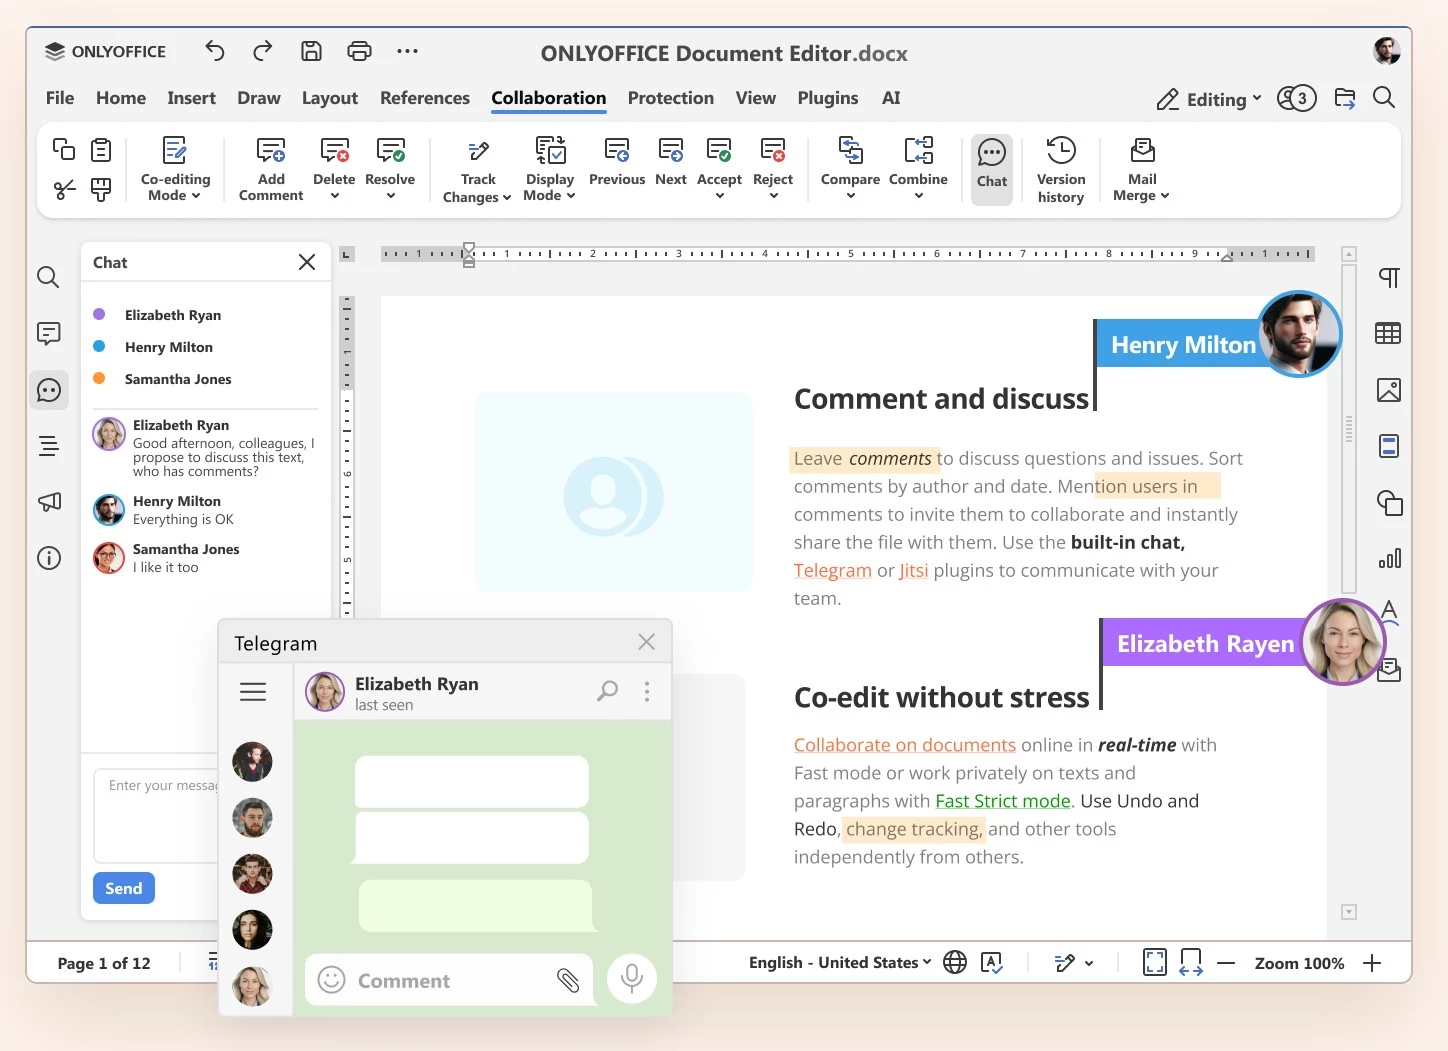This screenshot has width=1448, height=1051.
Task: Open English - United States language dropdown
Action: coord(840,962)
